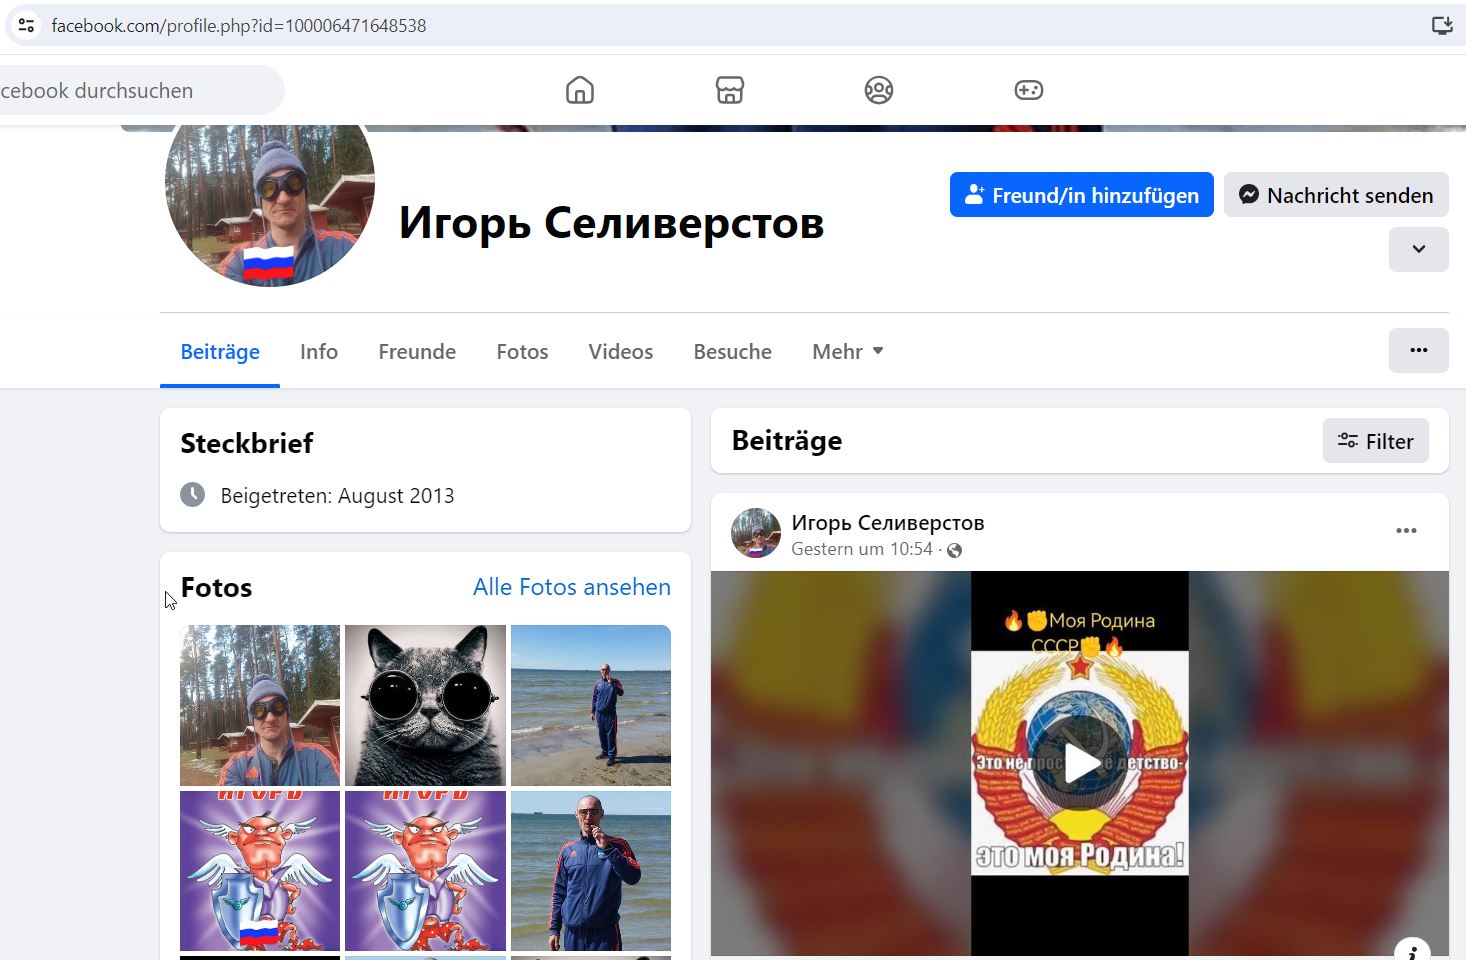This screenshot has height=960, width=1466.
Task: Switch to the Beiträge tab
Action: pyautogui.click(x=220, y=351)
